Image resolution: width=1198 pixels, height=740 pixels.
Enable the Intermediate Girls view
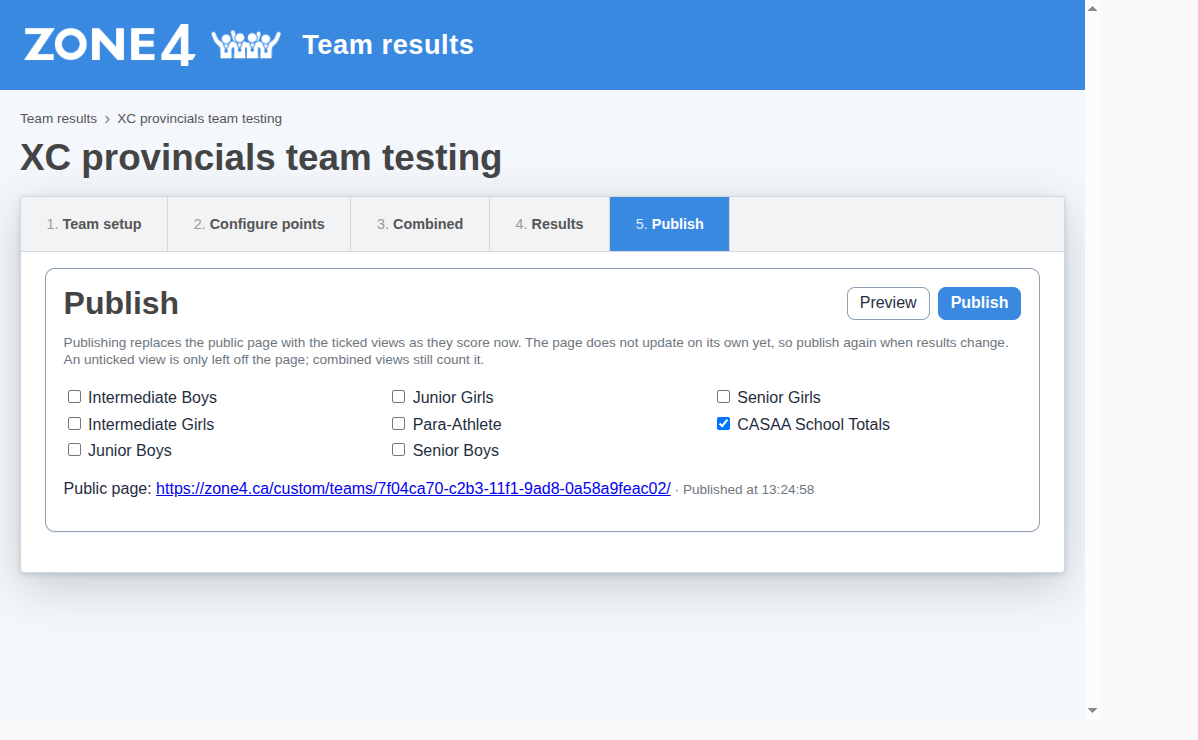click(74, 423)
